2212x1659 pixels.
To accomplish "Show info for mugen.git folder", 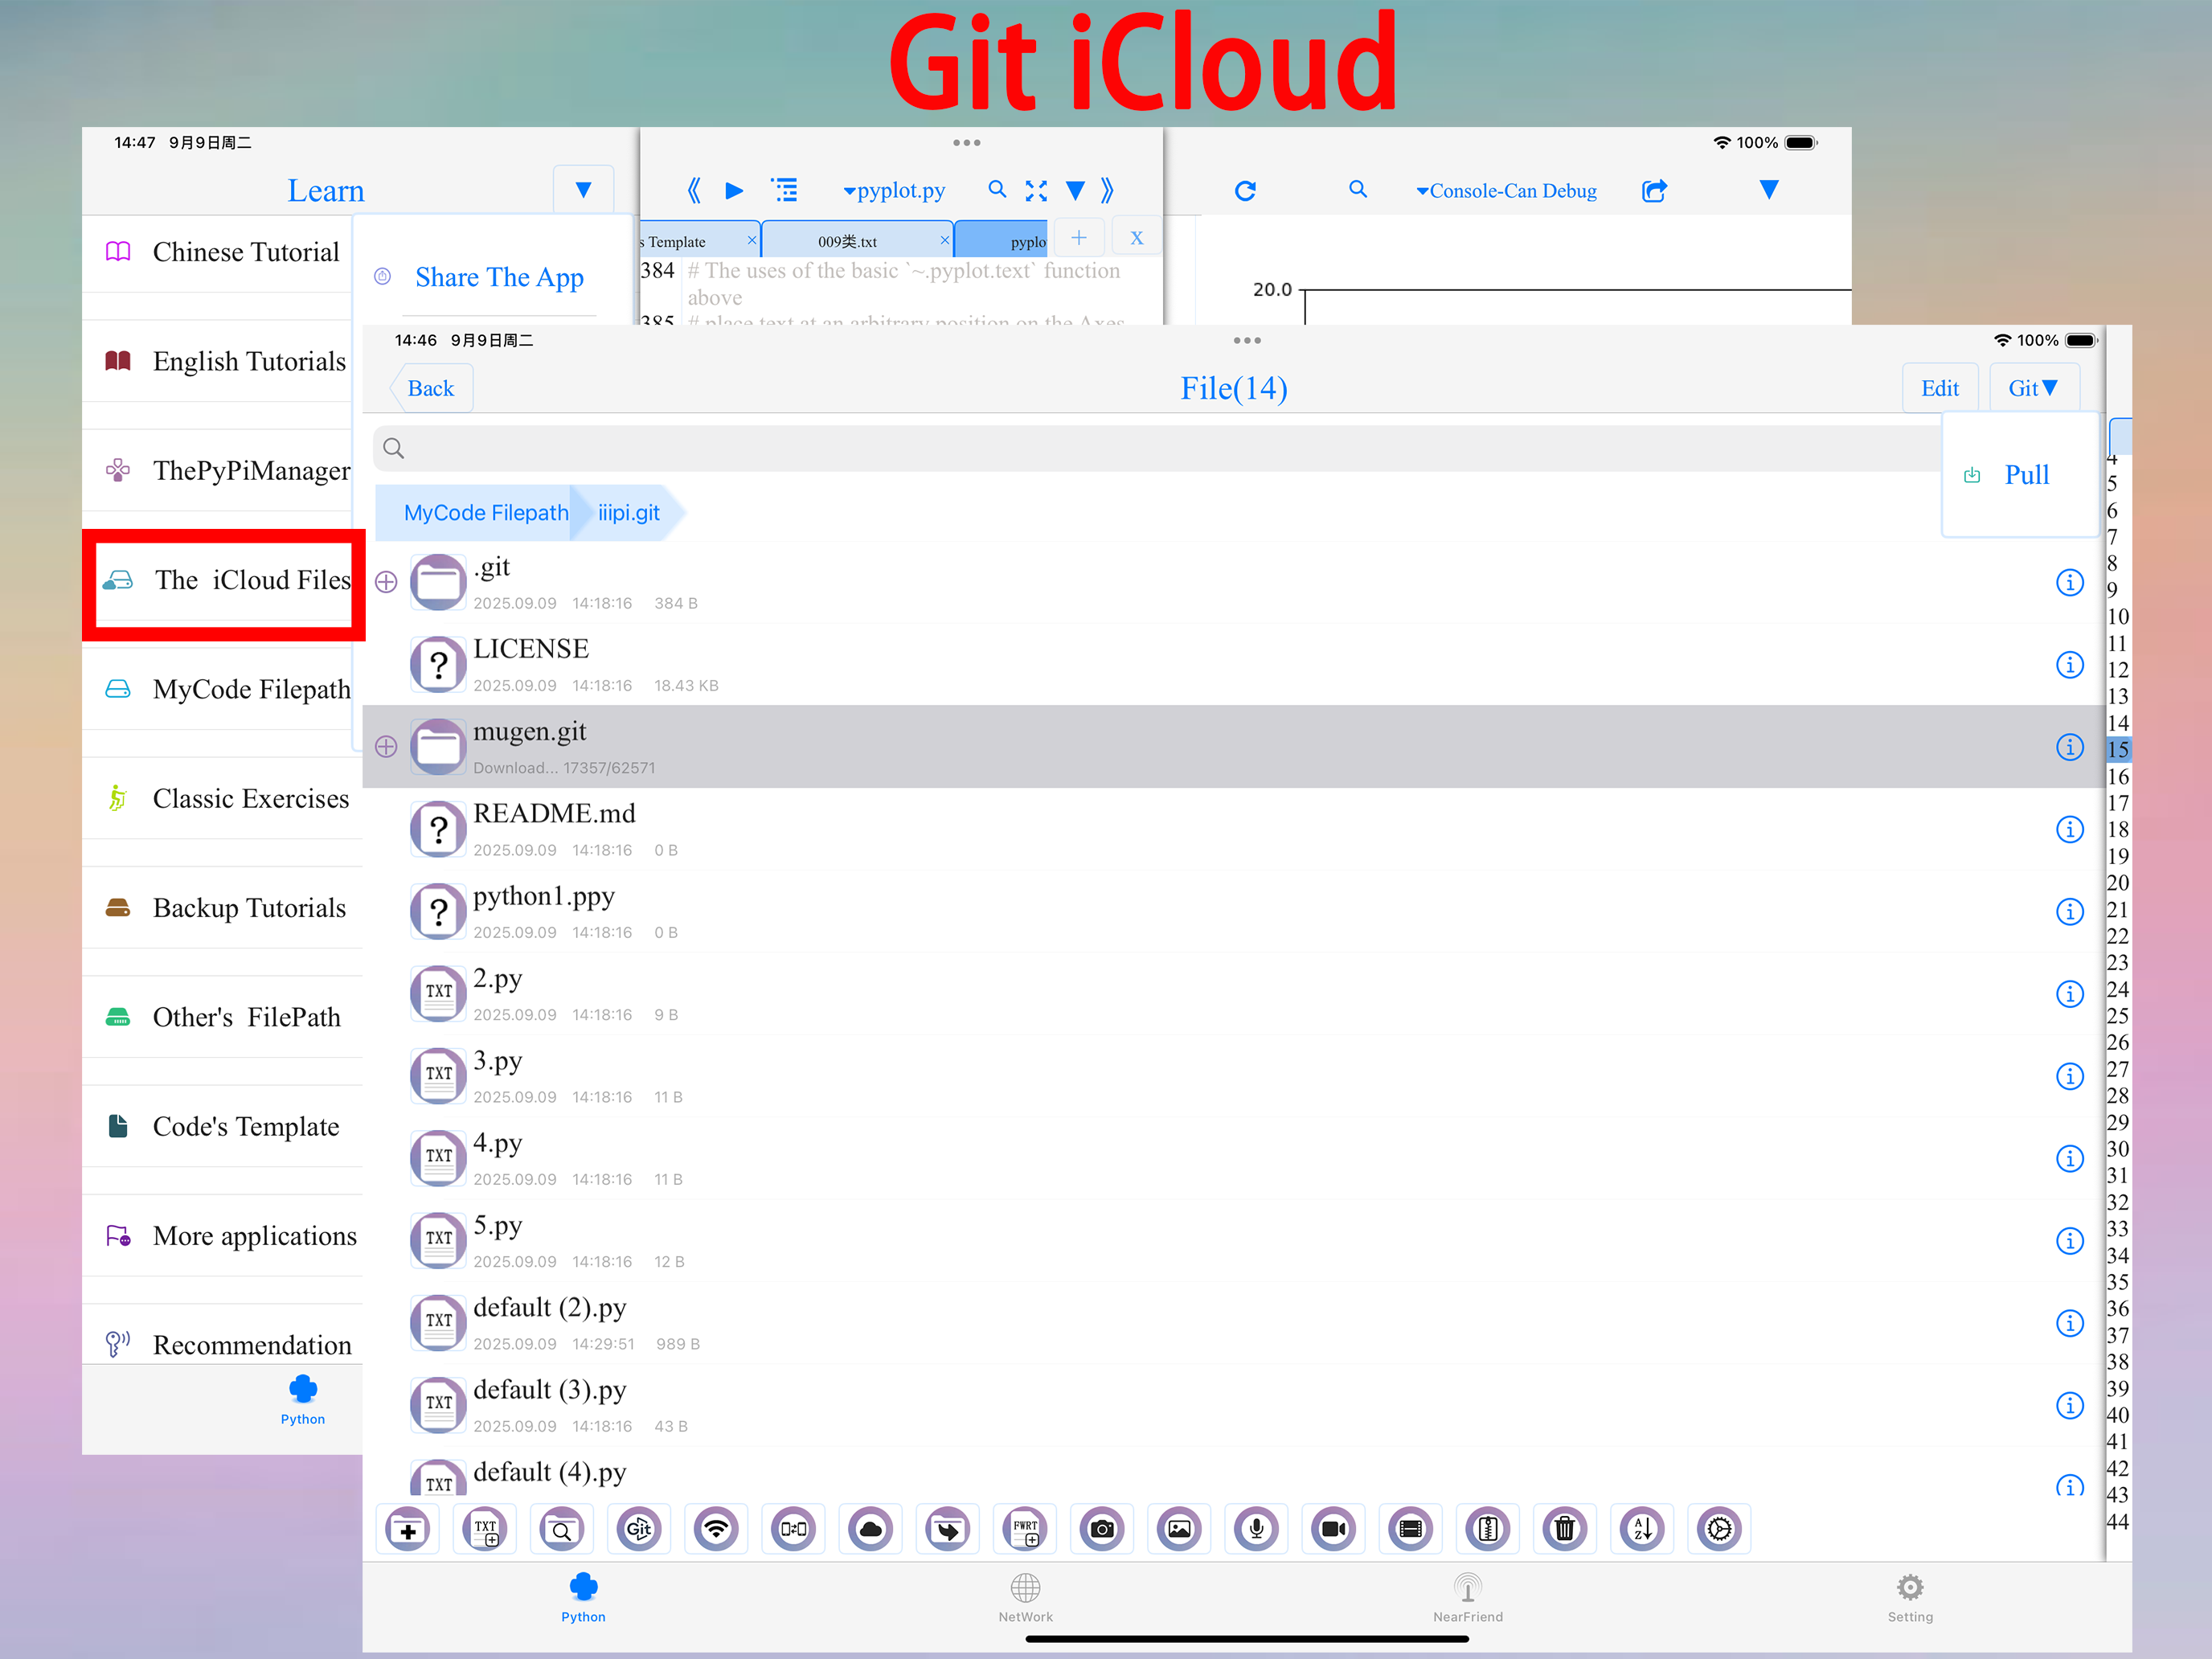I will click(2069, 747).
